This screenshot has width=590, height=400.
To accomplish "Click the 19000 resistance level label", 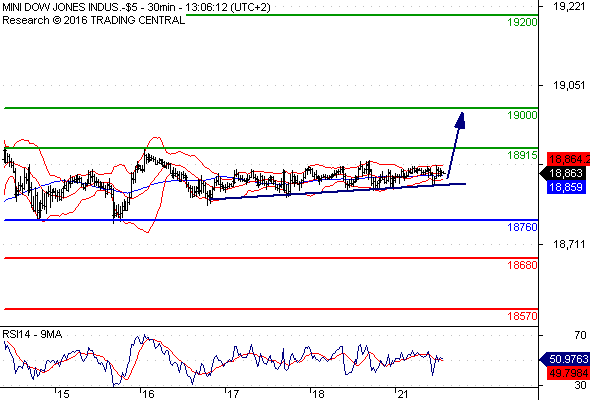I will pyautogui.click(x=522, y=115).
